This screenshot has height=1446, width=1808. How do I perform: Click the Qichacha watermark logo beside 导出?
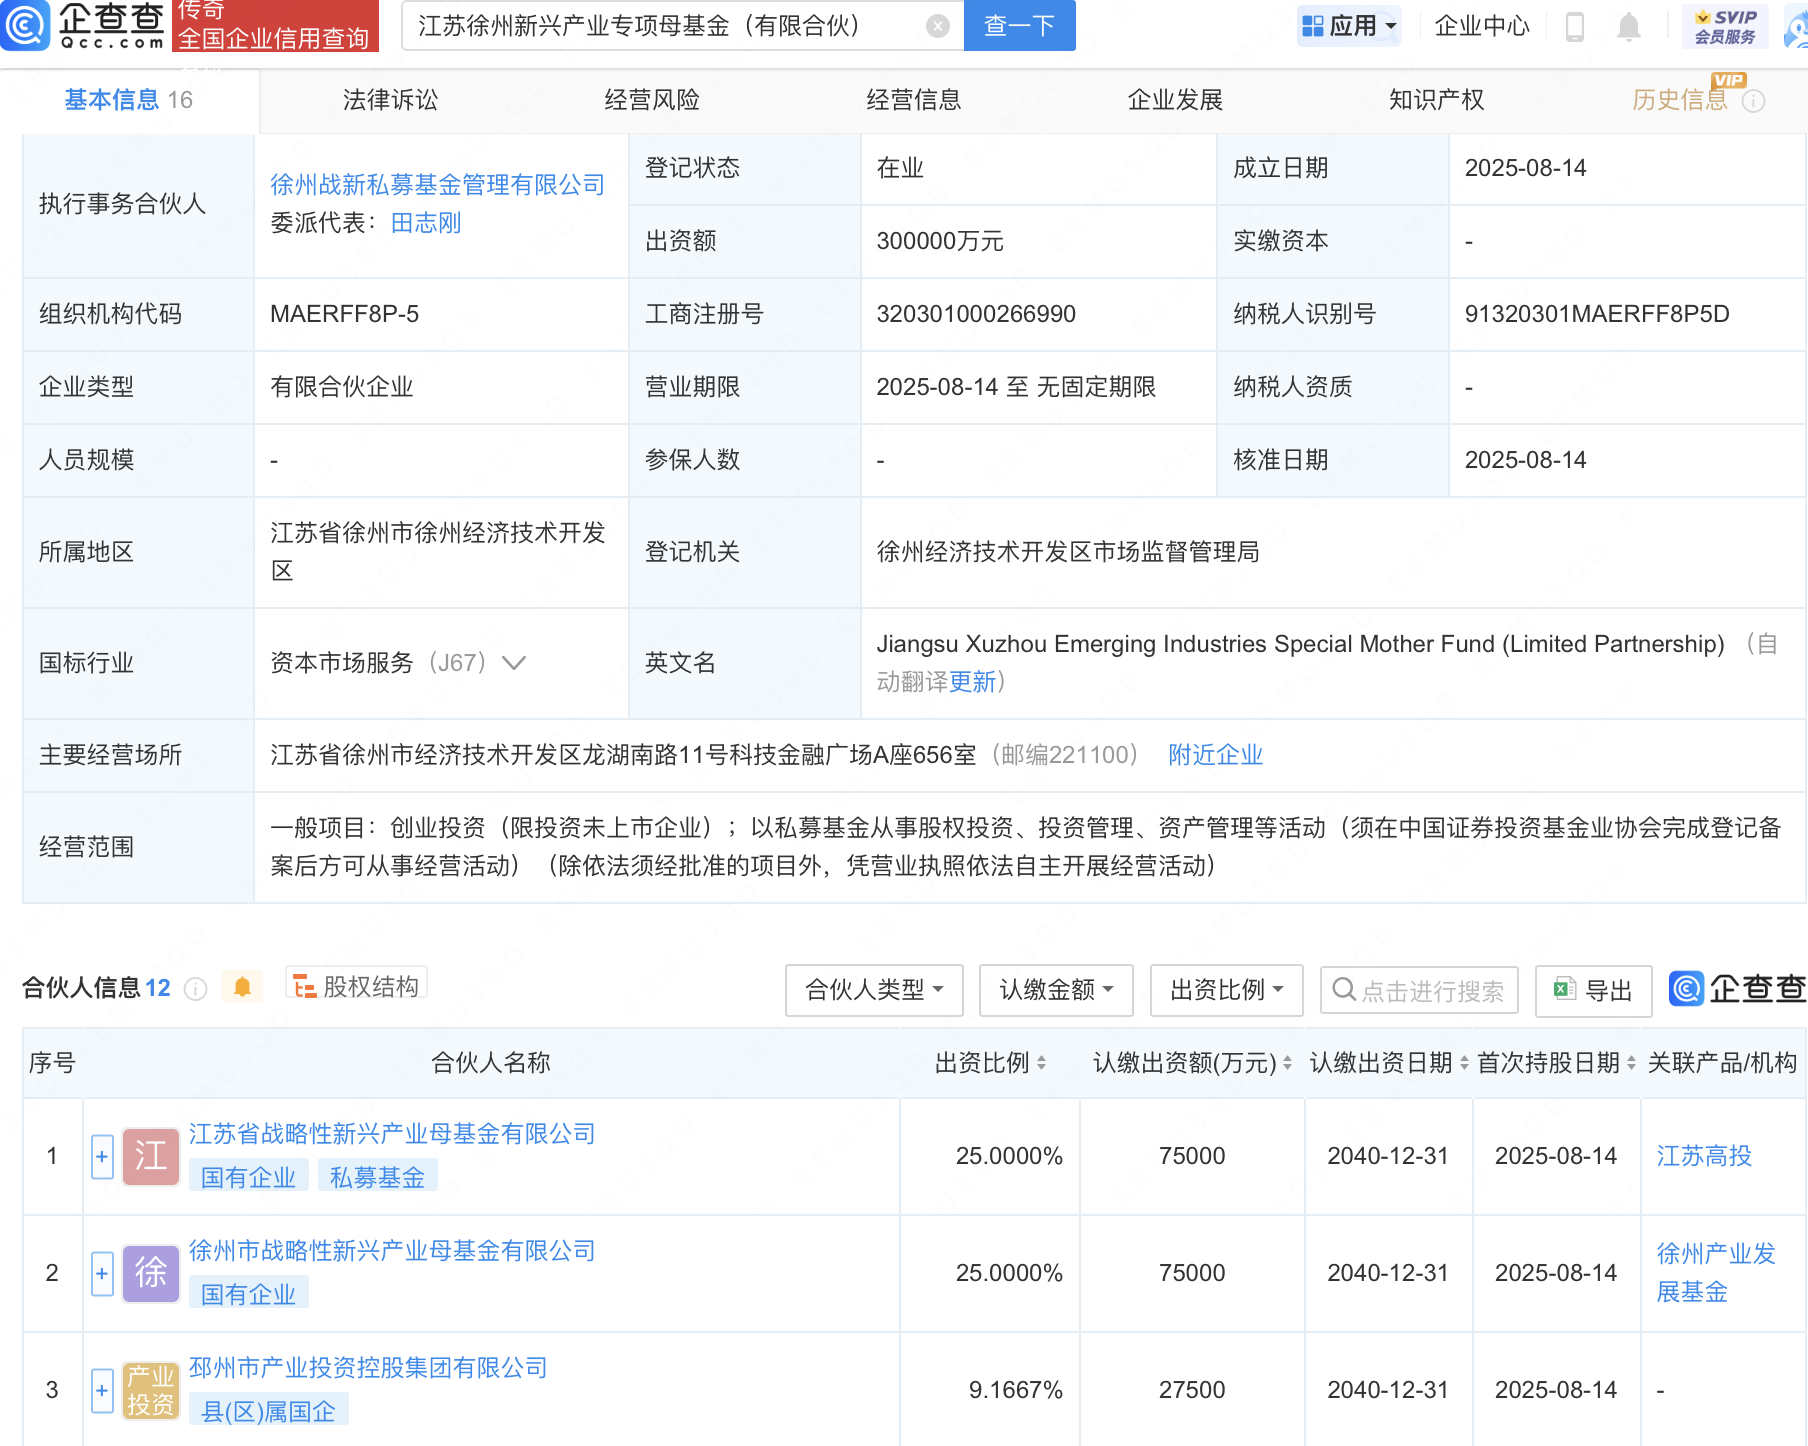click(x=1738, y=989)
